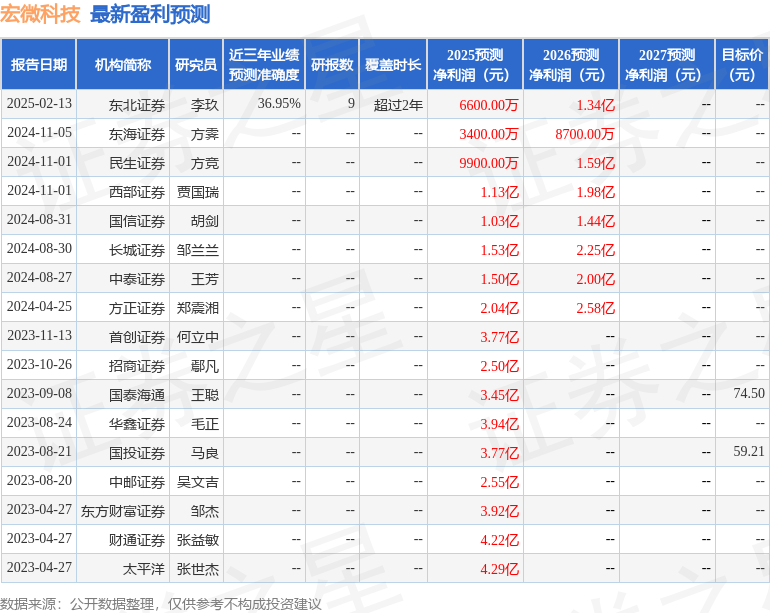Click the 4.29亿 forecast value

(x=499, y=569)
